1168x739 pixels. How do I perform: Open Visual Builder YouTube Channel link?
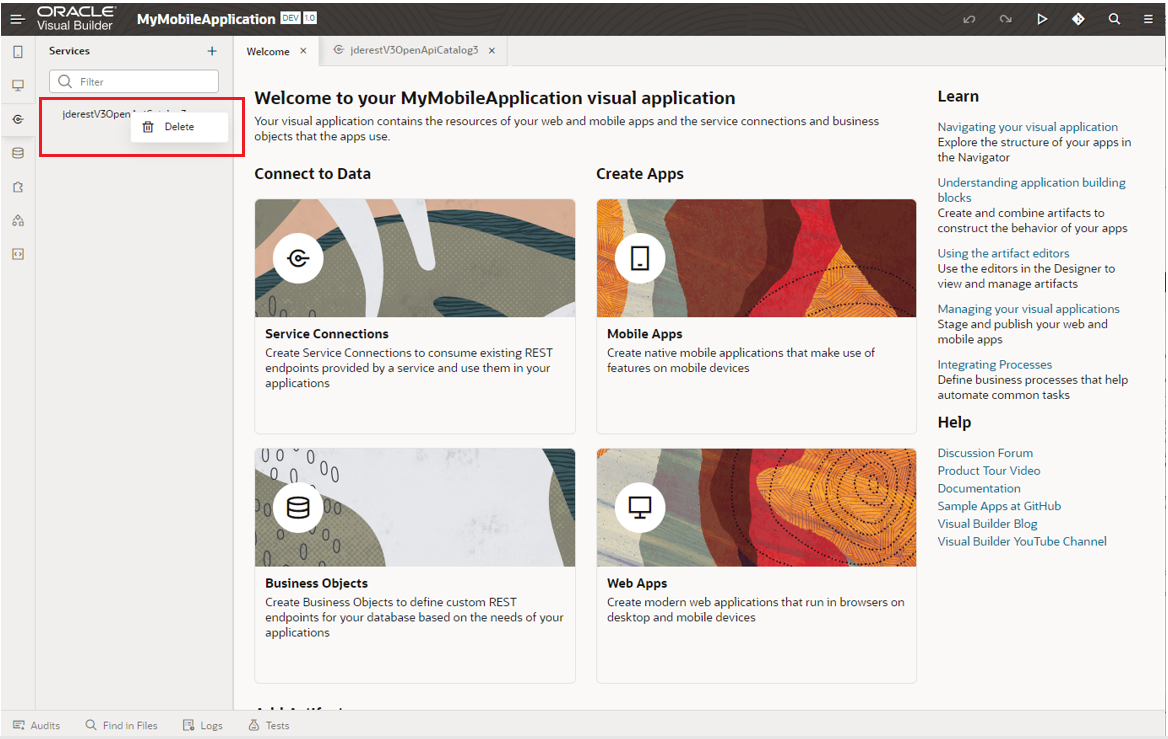click(x=1021, y=542)
